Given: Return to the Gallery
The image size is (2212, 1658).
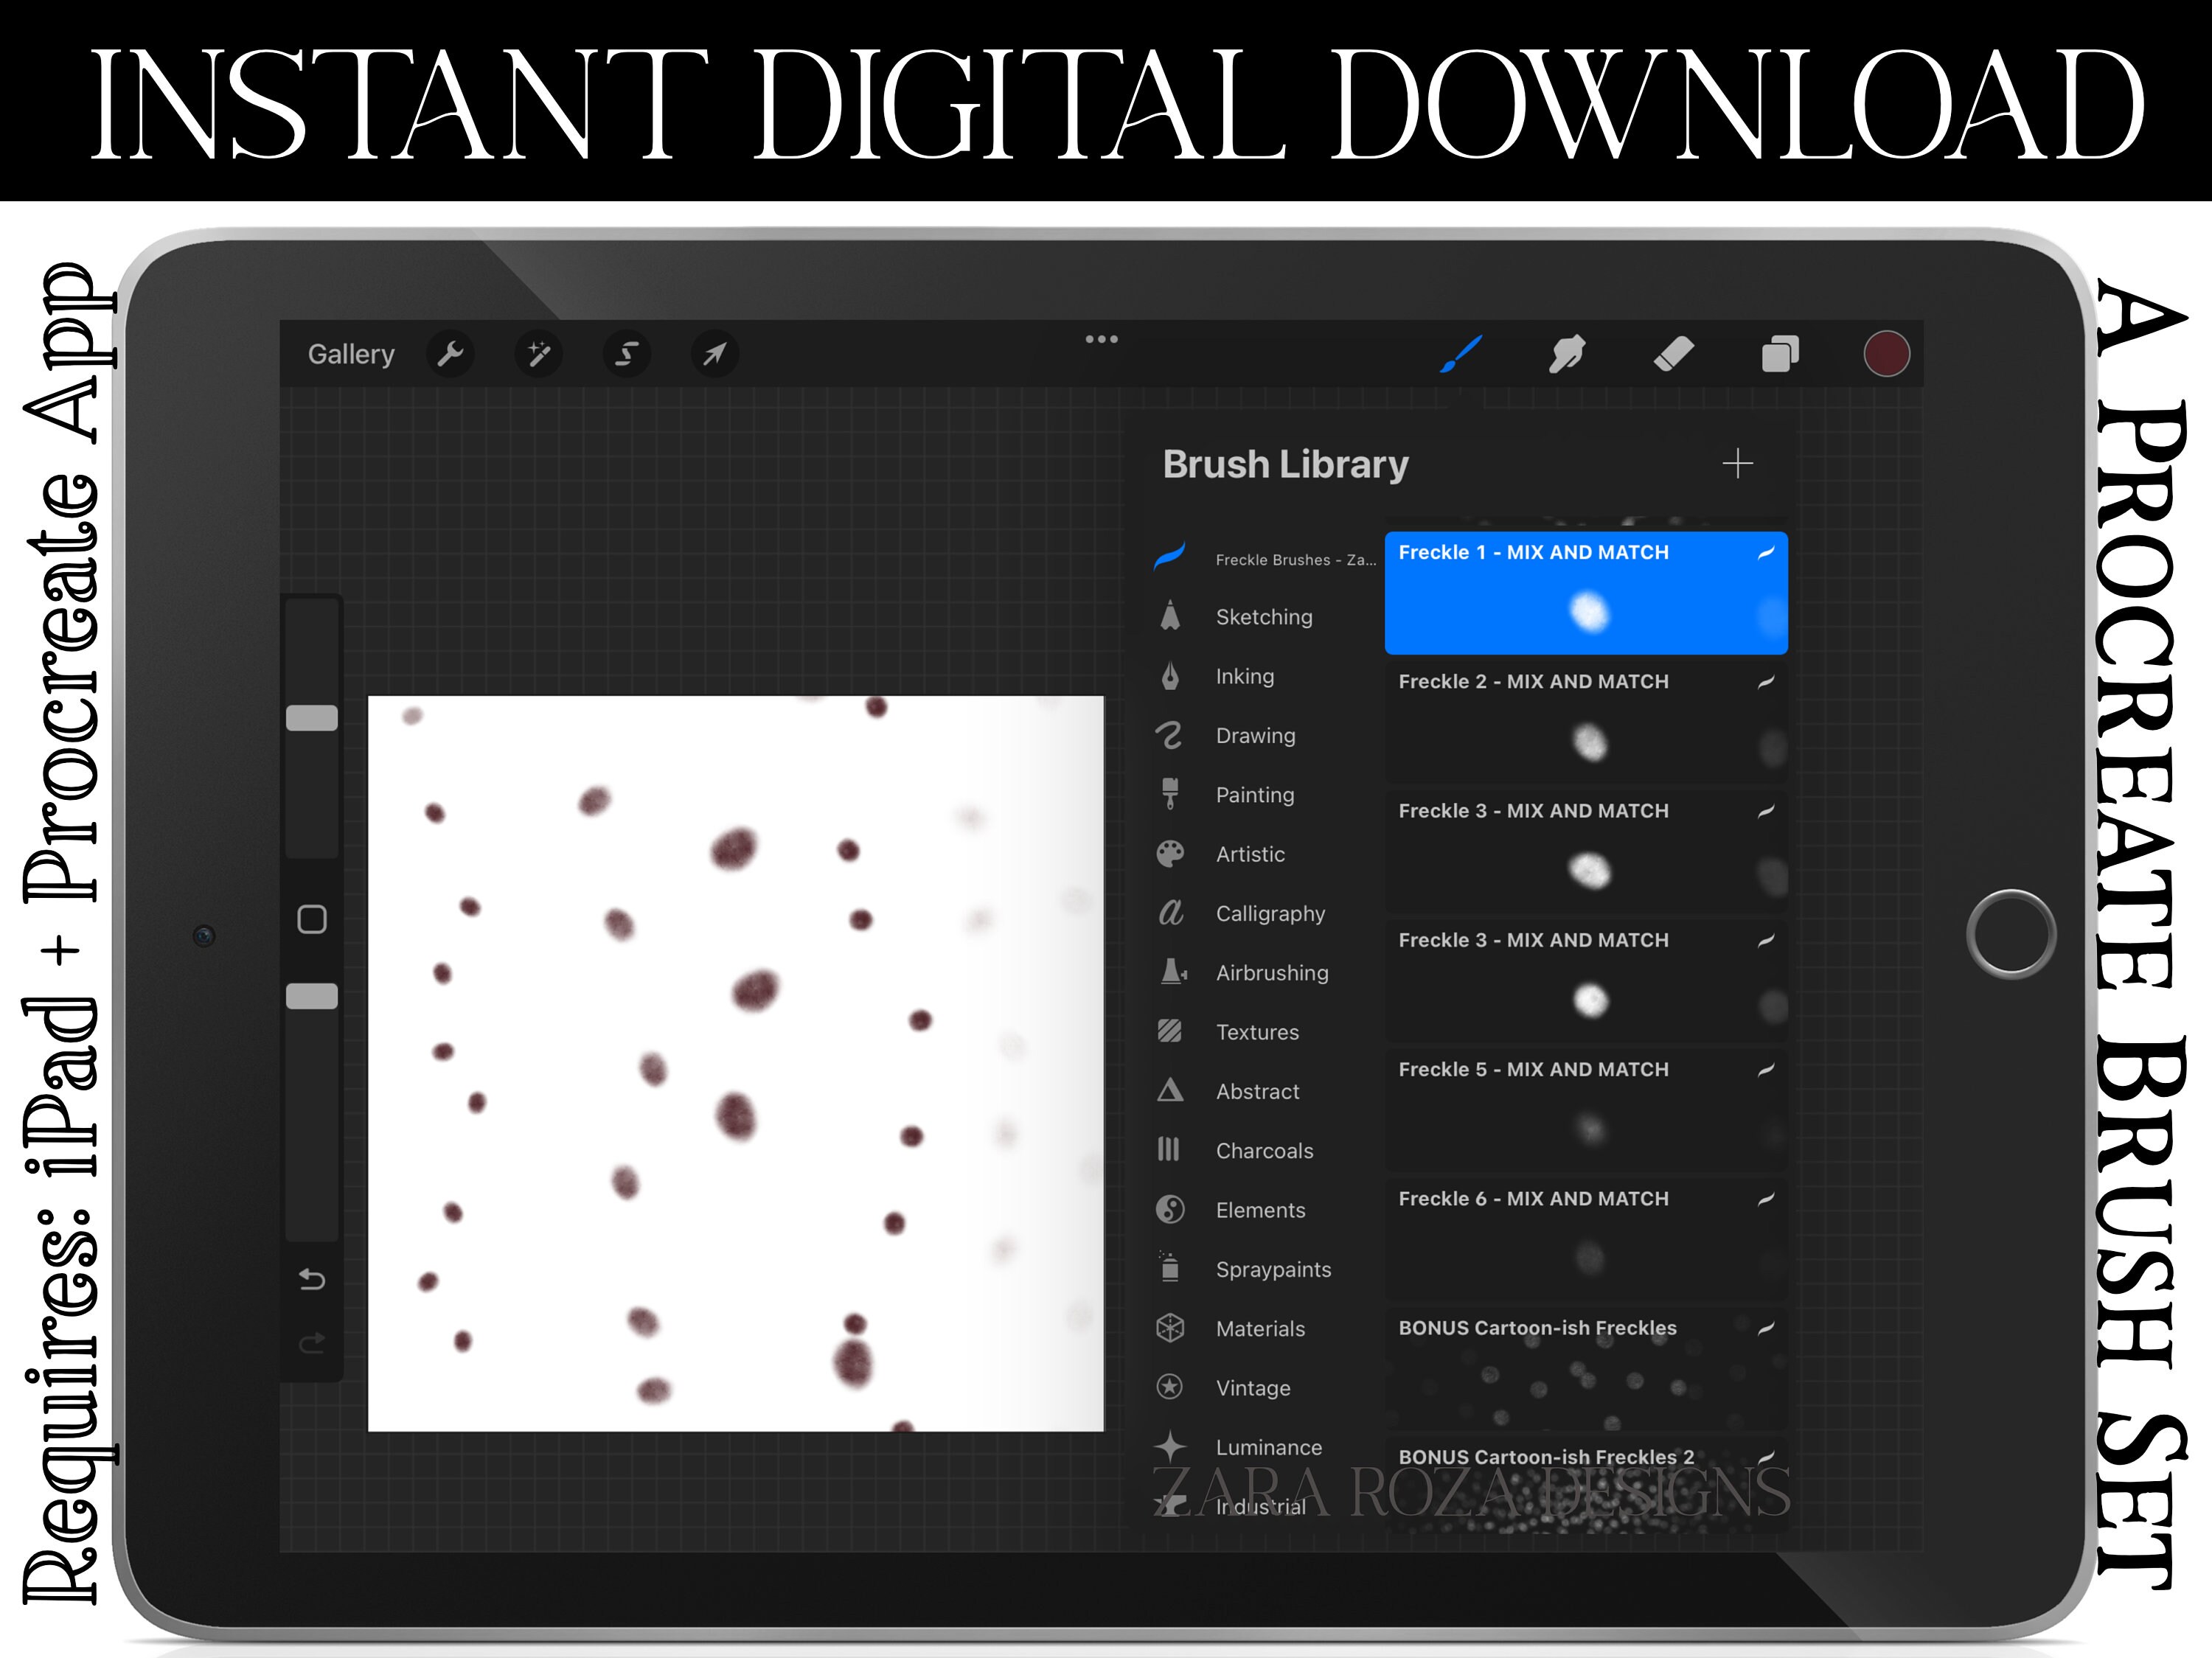Looking at the screenshot, I should coord(351,354).
